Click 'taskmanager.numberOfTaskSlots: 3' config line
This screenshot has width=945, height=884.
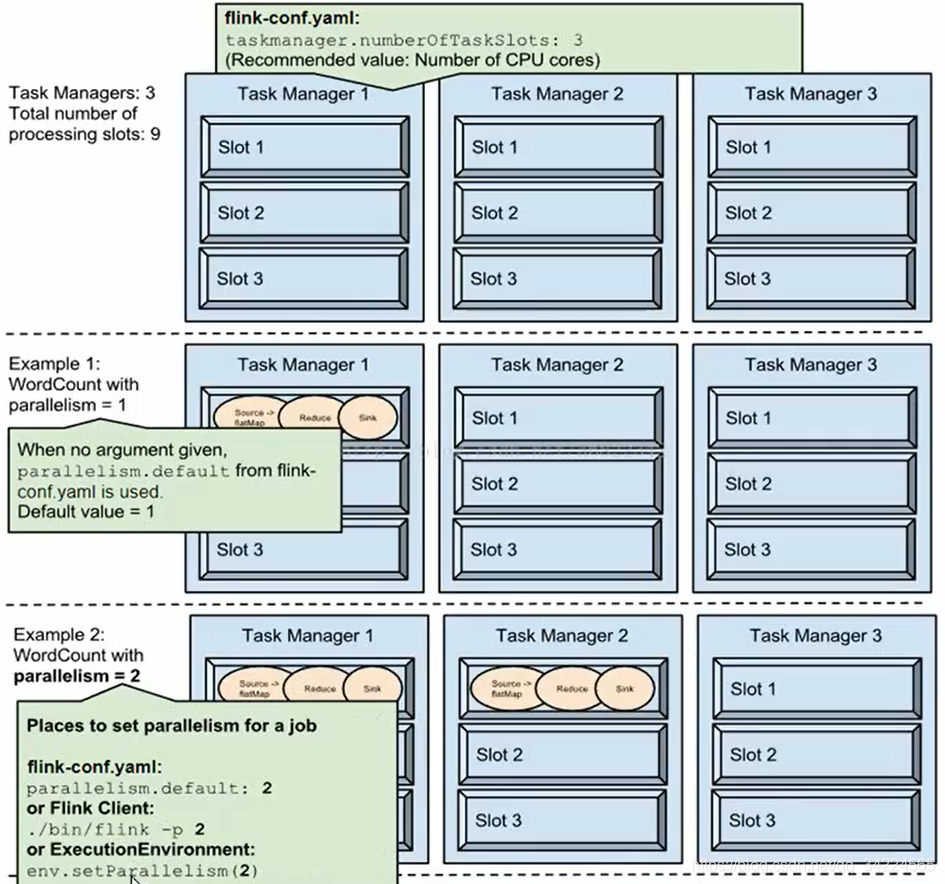pyautogui.click(x=404, y=40)
